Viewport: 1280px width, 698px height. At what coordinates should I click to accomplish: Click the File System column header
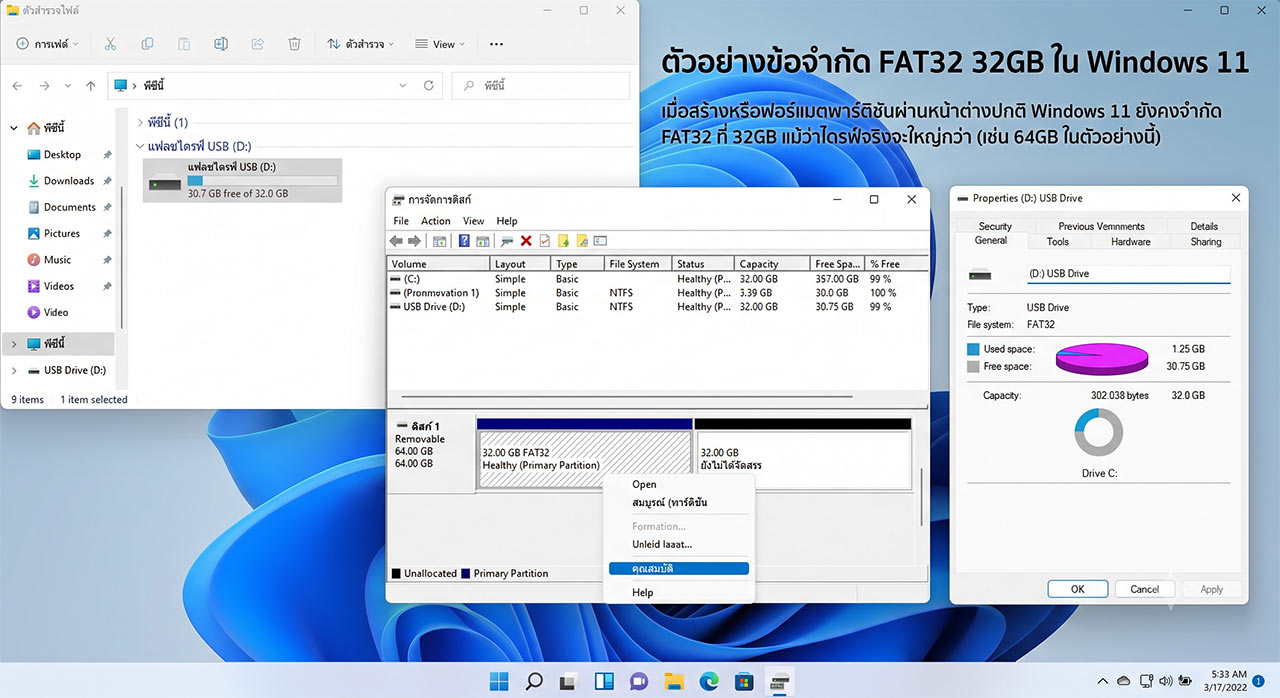tap(637, 264)
